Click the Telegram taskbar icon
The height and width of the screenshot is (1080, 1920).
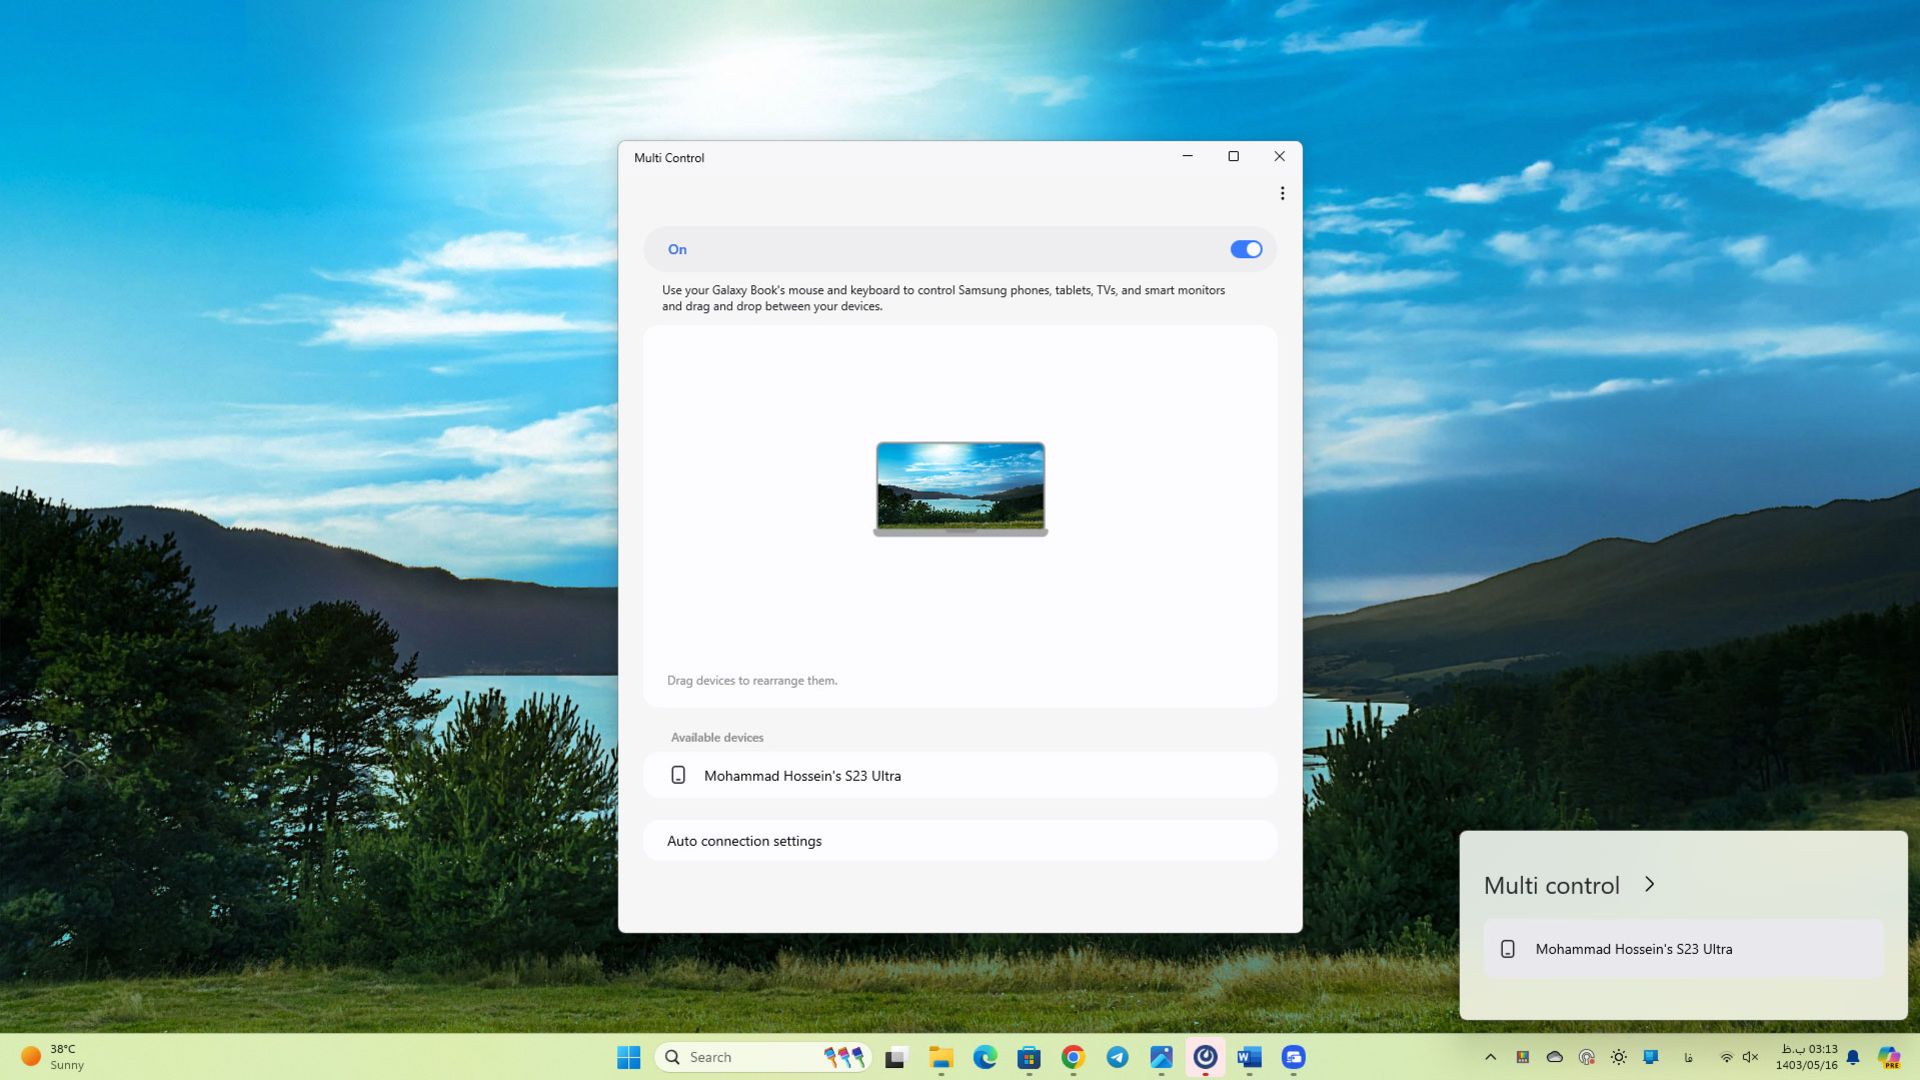1117,1056
